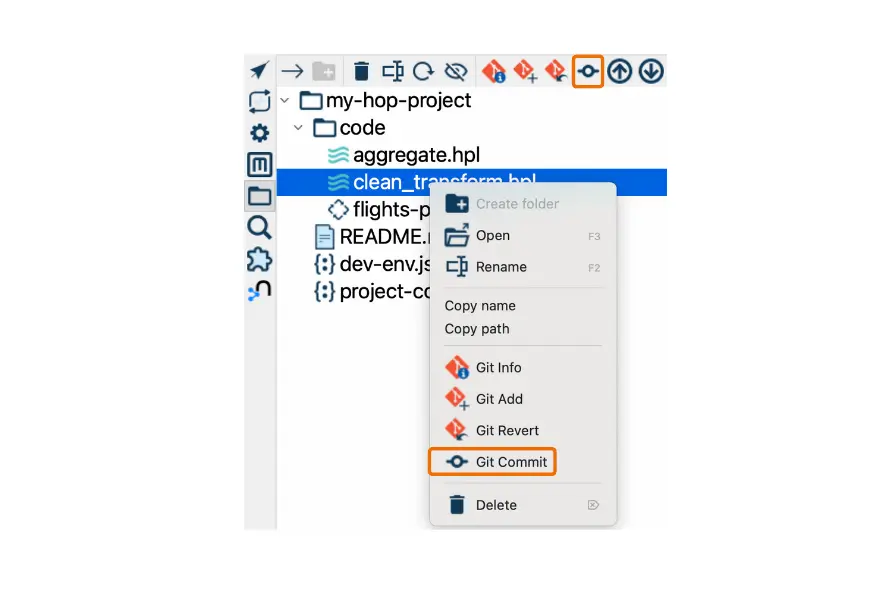Click the trash delete toolbar icon

(361, 71)
